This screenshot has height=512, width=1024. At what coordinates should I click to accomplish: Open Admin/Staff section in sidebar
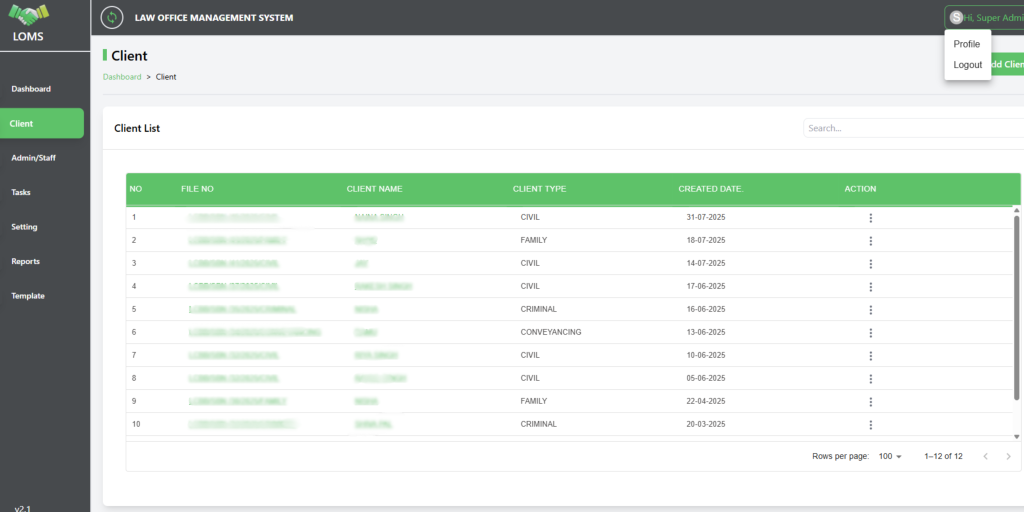(33, 158)
